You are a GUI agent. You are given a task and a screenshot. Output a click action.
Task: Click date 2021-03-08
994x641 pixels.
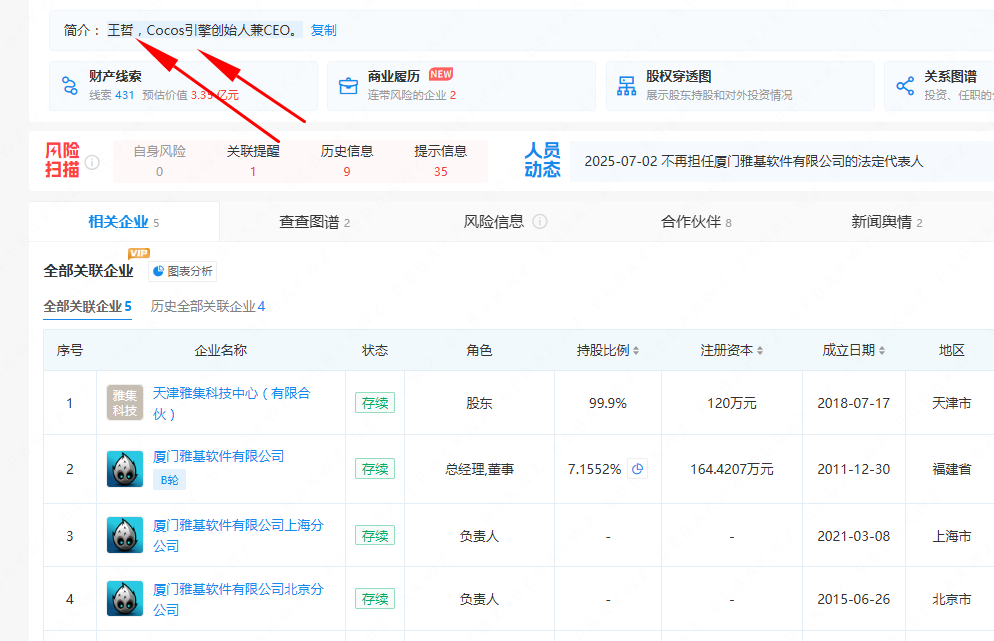click(x=853, y=536)
